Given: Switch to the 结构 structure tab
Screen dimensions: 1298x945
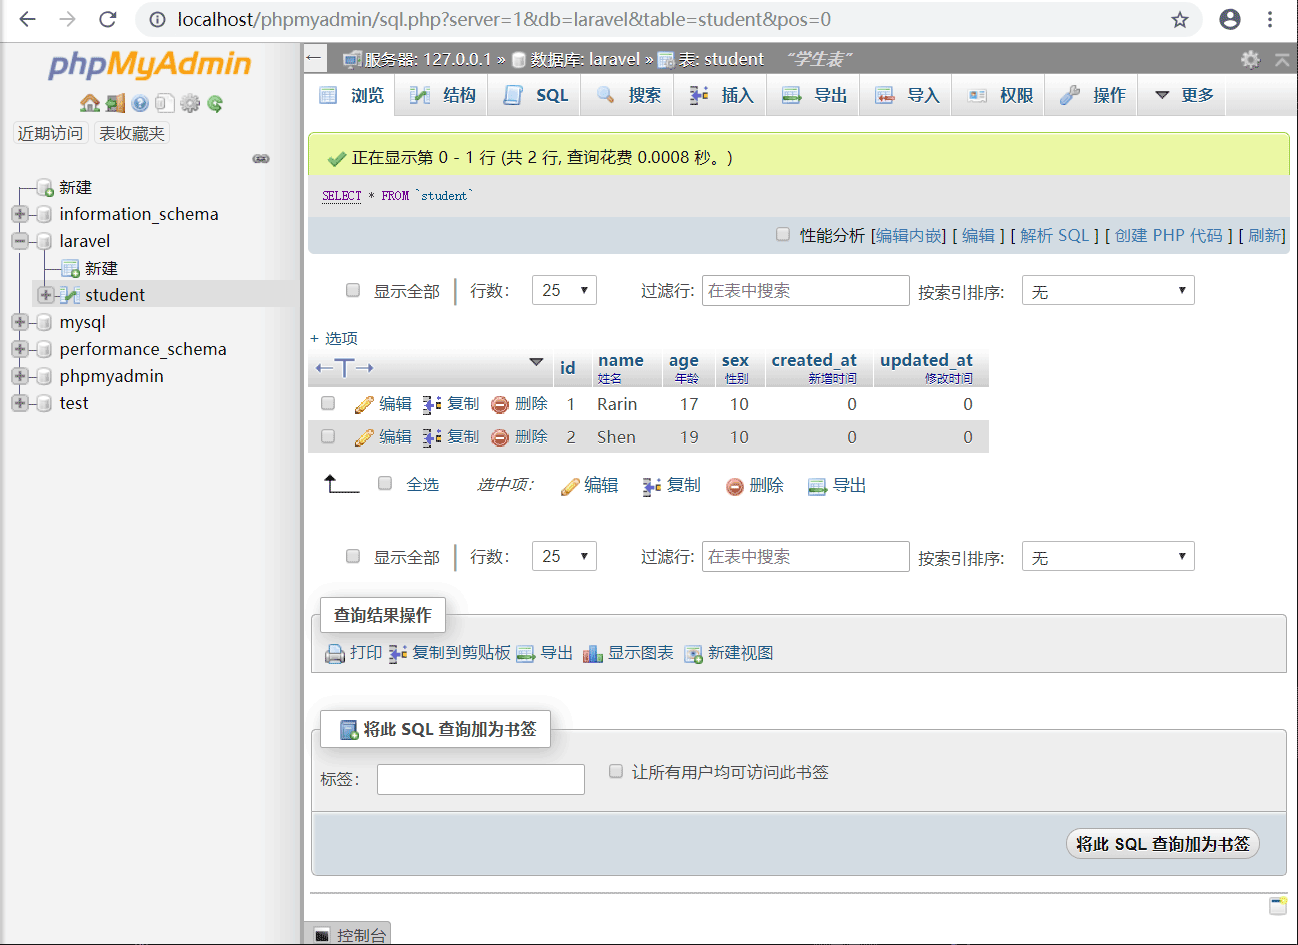Looking at the screenshot, I should [446, 96].
